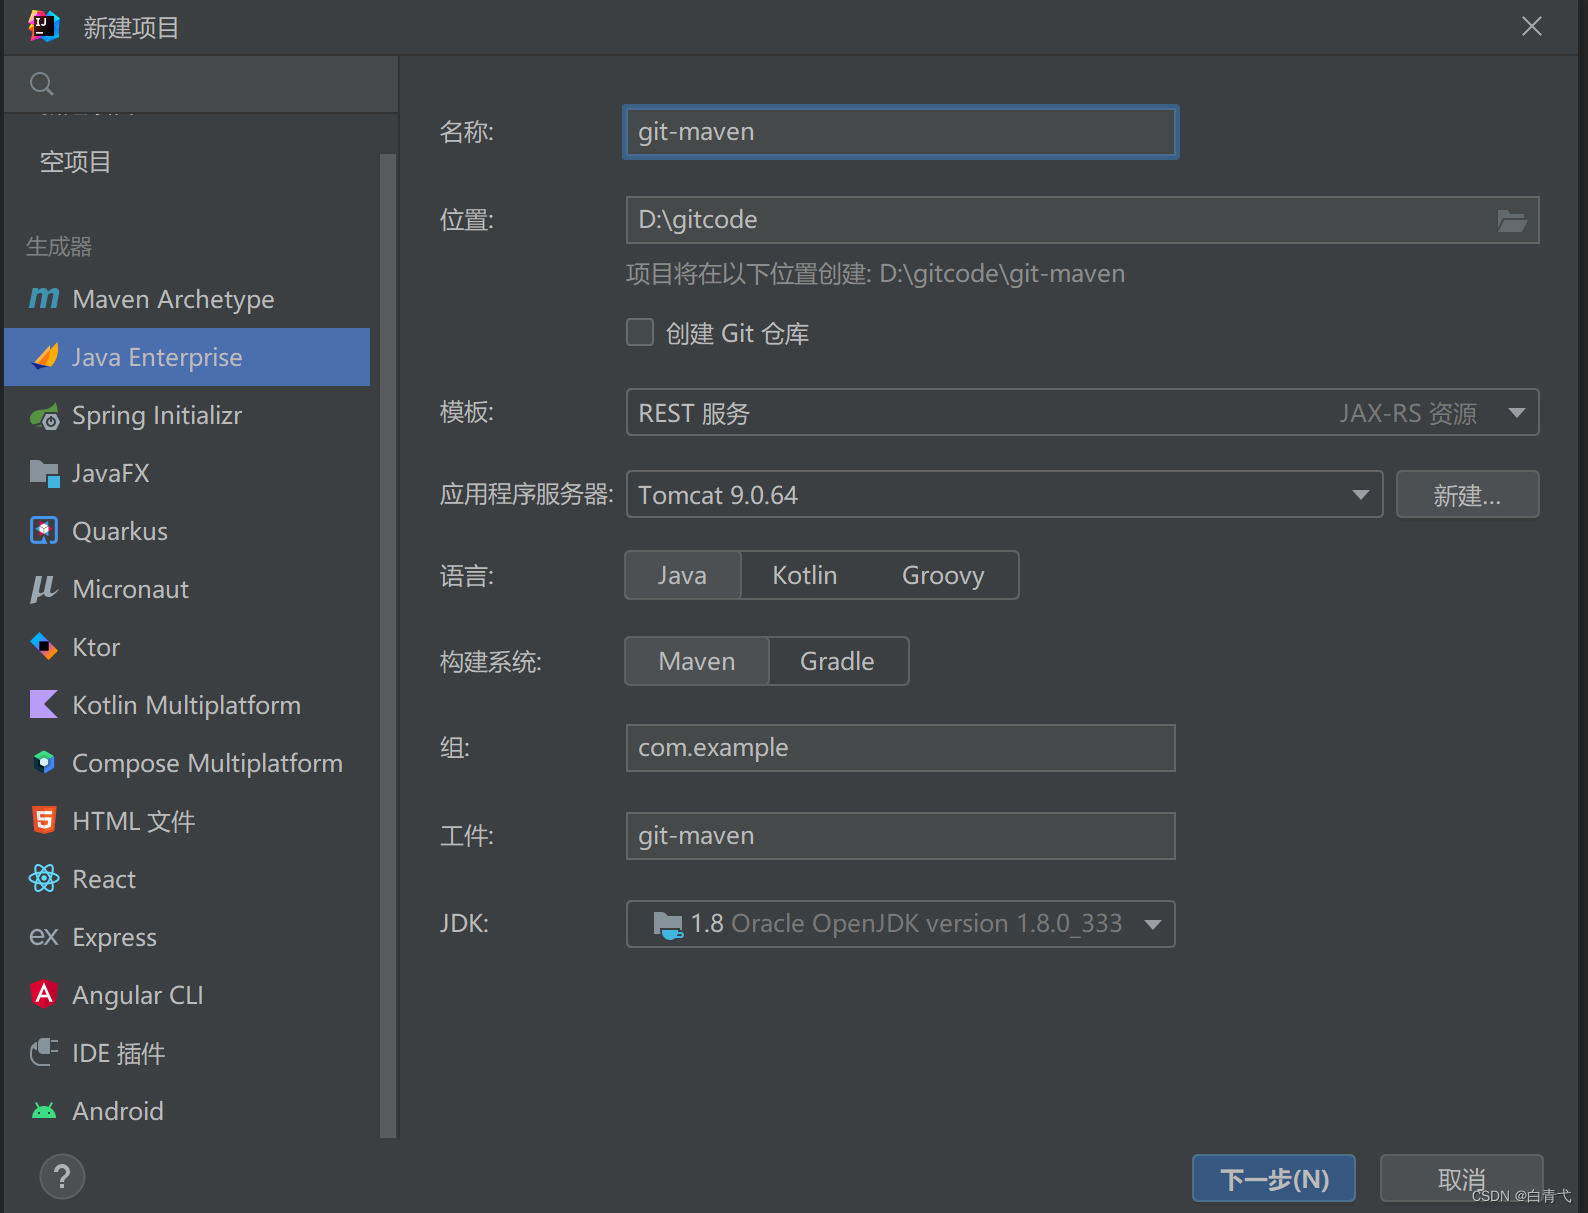This screenshot has height=1213, width=1588.
Task: Click the React atom icon
Action: coord(44,878)
